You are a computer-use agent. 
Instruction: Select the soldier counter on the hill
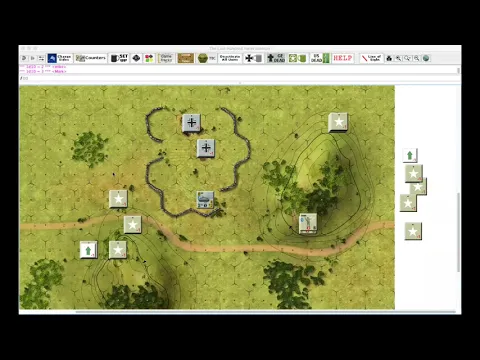(308, 223)
